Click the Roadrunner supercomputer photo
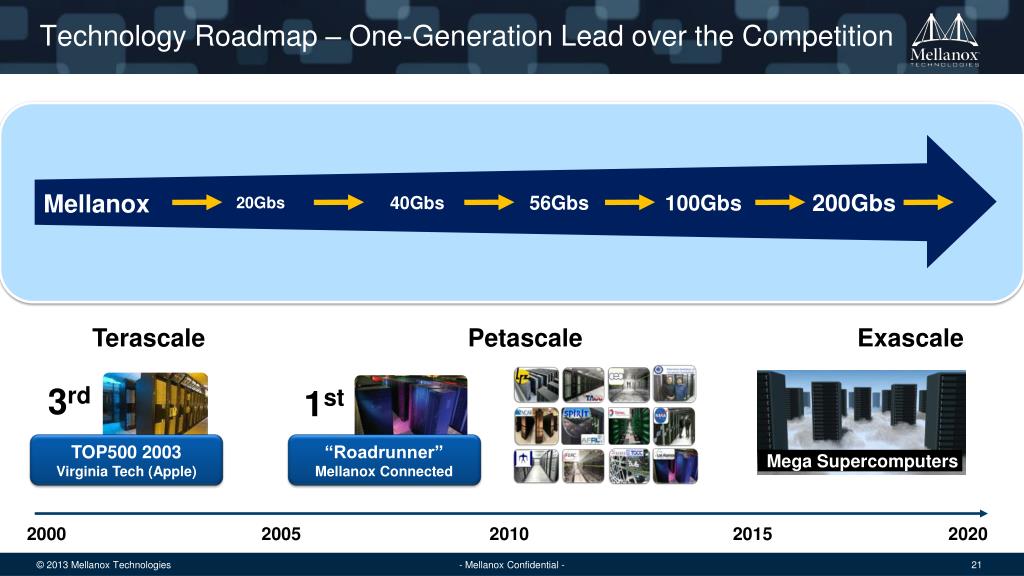This screenshot has height=576, width=1024. click(411, 405)
